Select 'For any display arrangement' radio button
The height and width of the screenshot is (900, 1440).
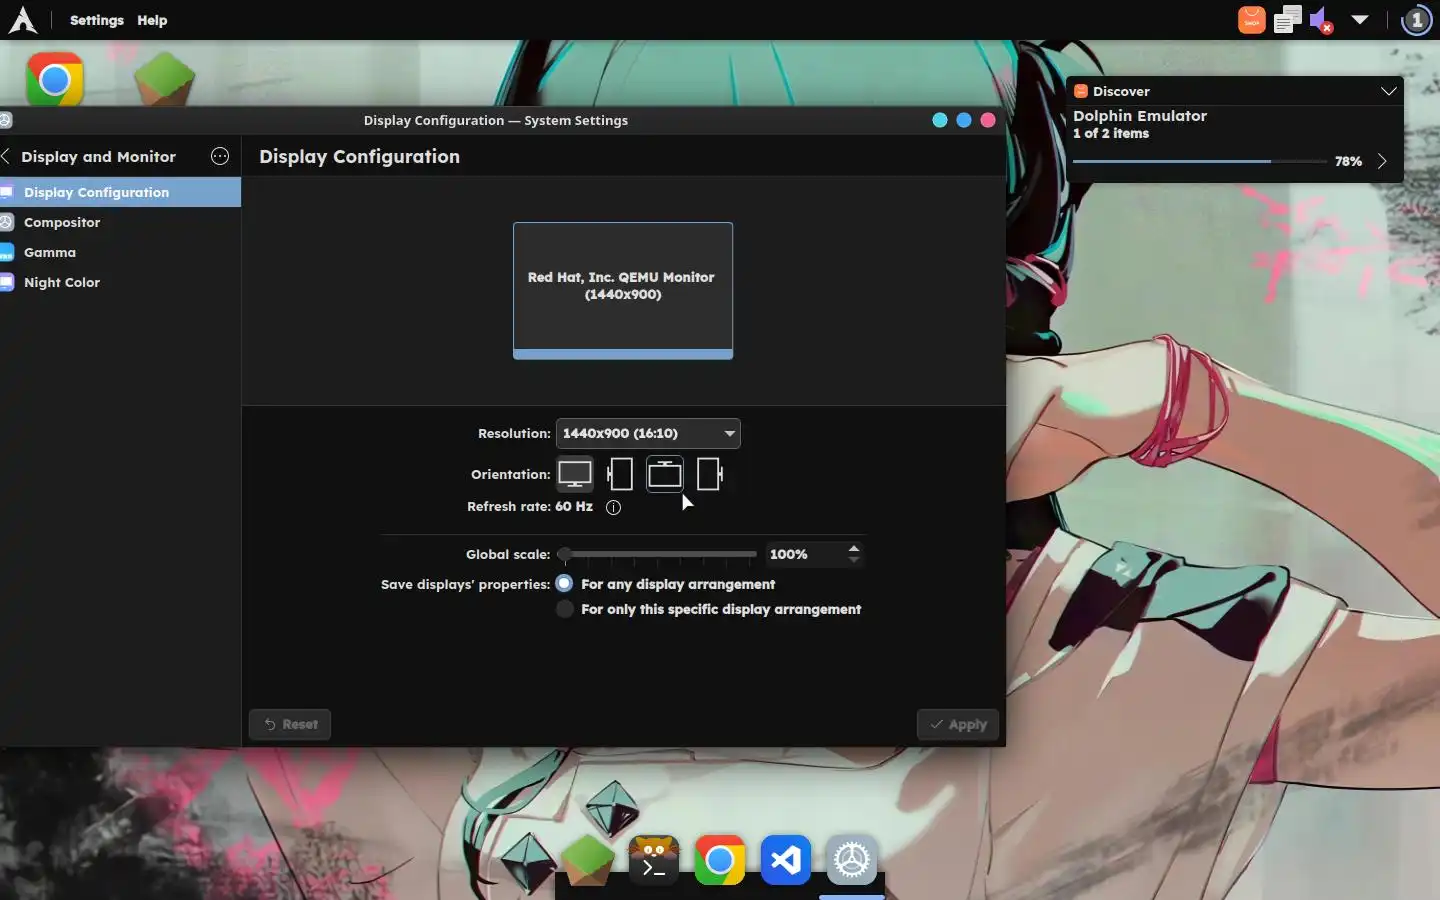[565, 584]
